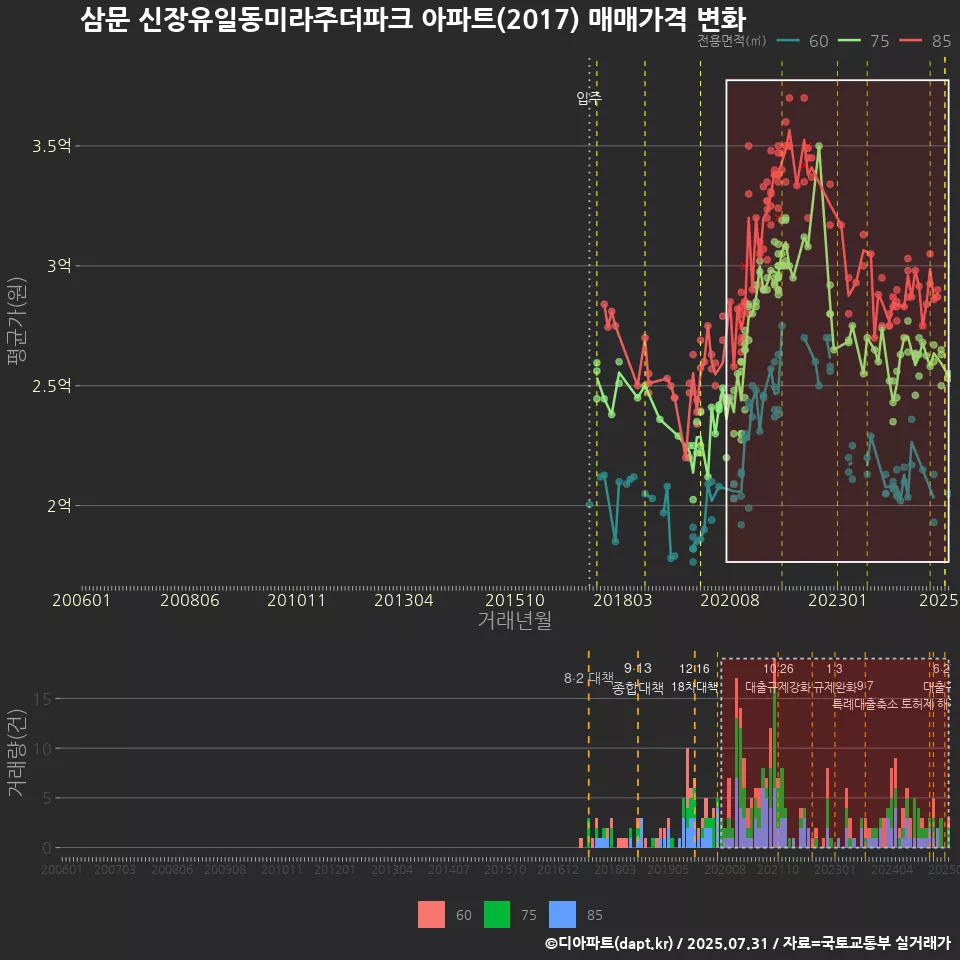Click the 거래량(건) vertical axis title
The width and height of the screenshot is (960, 960).
17,752
